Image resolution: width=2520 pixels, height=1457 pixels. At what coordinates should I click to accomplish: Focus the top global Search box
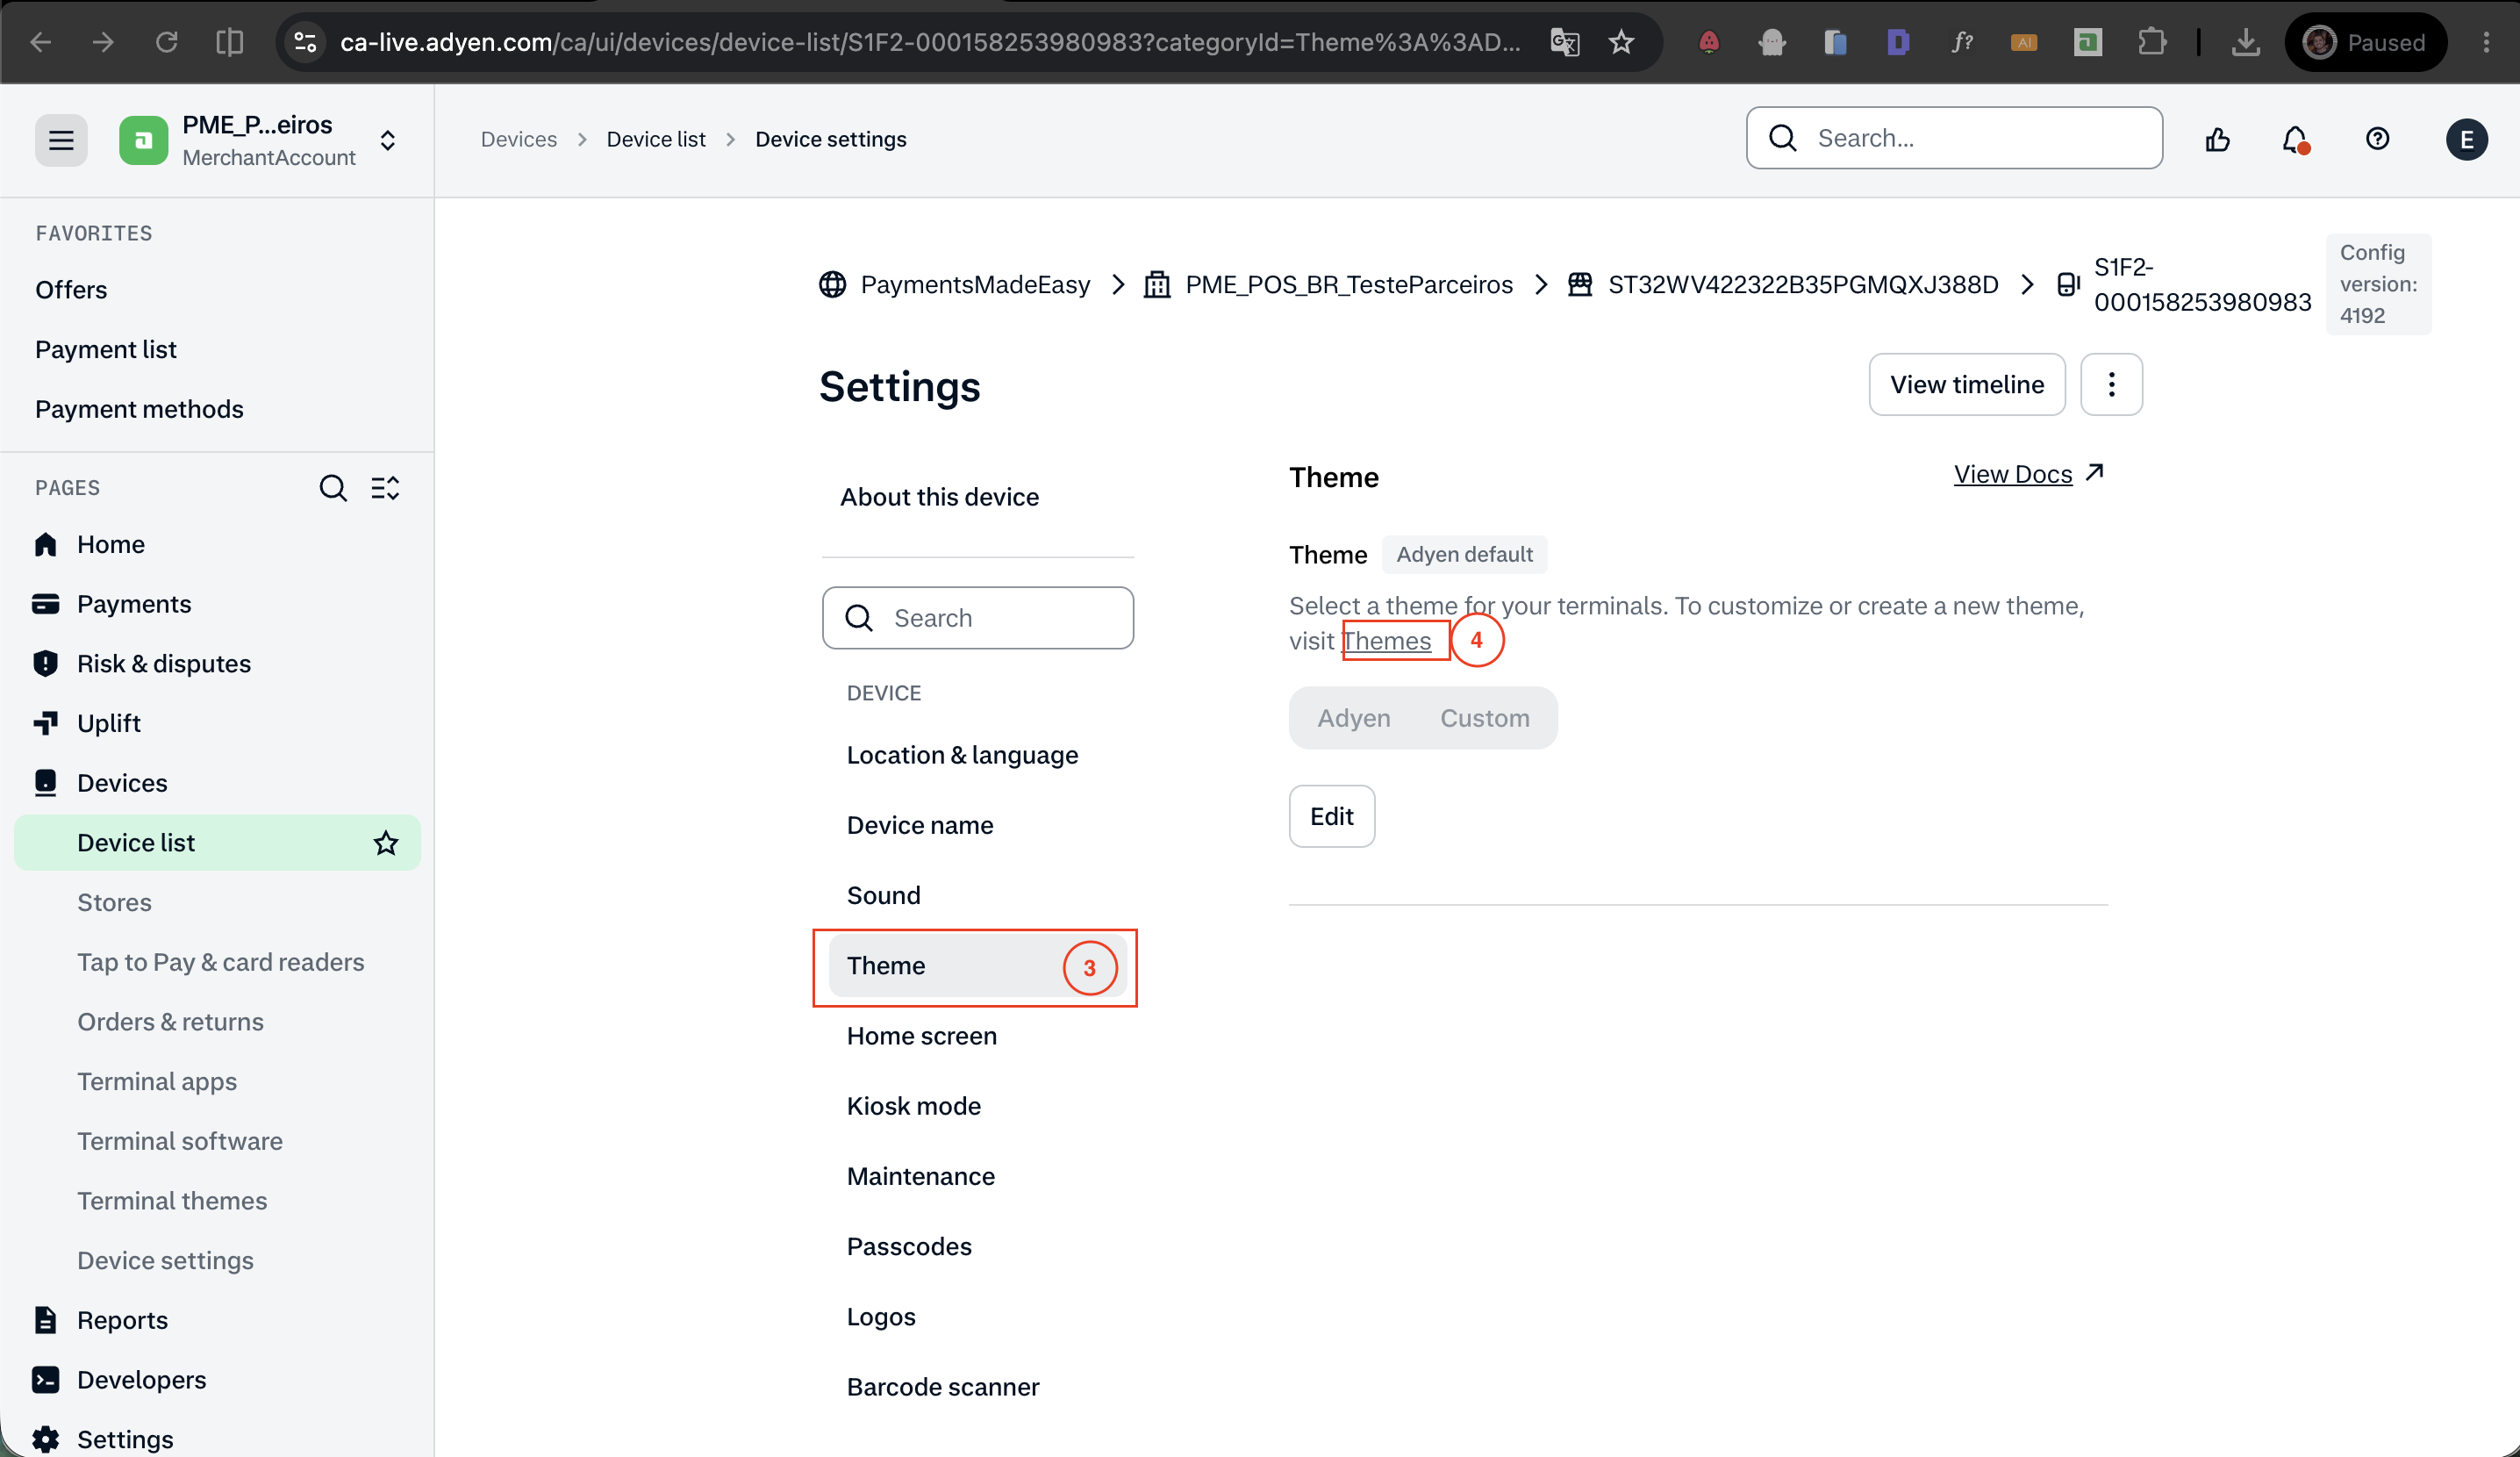tap(1954, 138)
